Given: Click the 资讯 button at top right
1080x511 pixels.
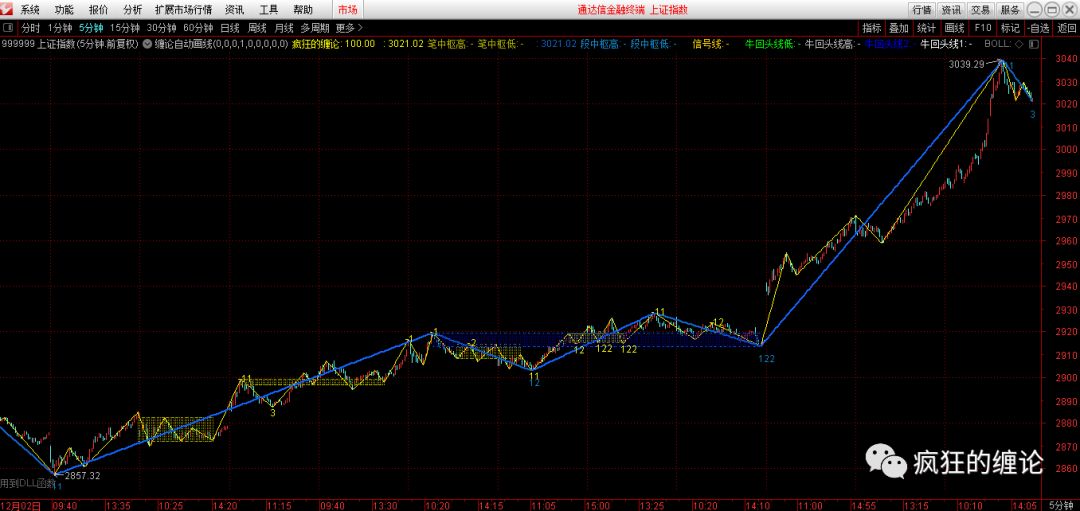Looking at the screenshot, I should [x=951, y=10].
